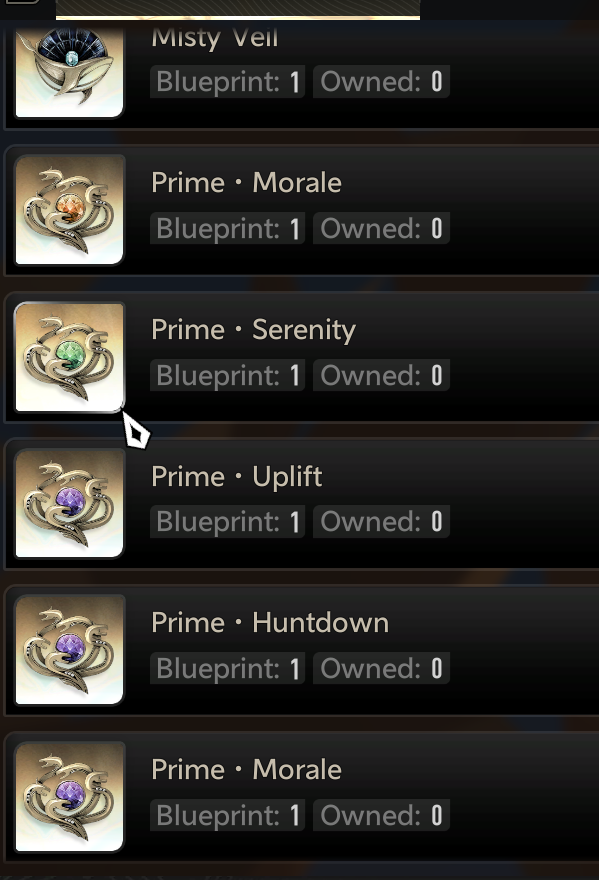Click the Owned count under Misty Veil

point(381,82)
